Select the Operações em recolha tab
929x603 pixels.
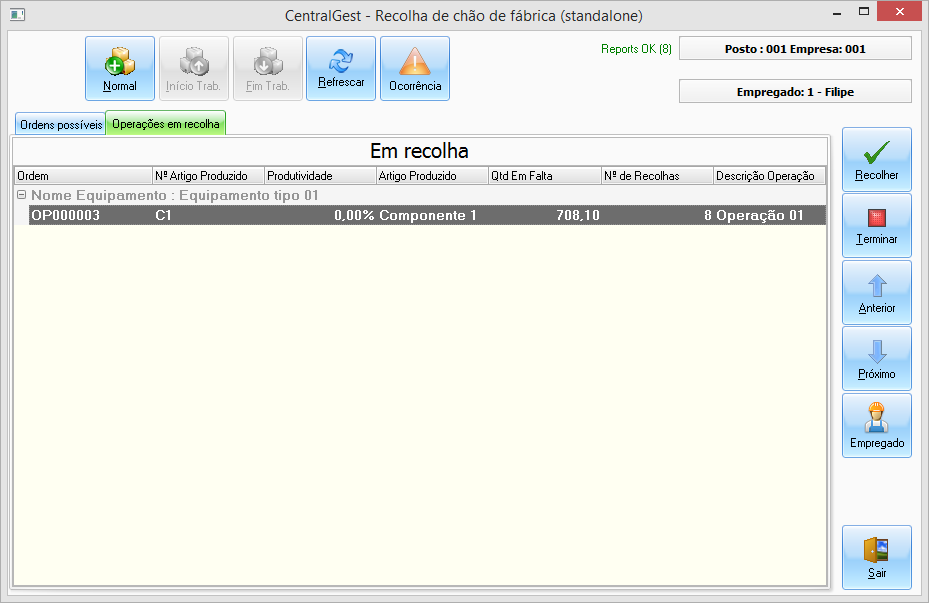166,123
